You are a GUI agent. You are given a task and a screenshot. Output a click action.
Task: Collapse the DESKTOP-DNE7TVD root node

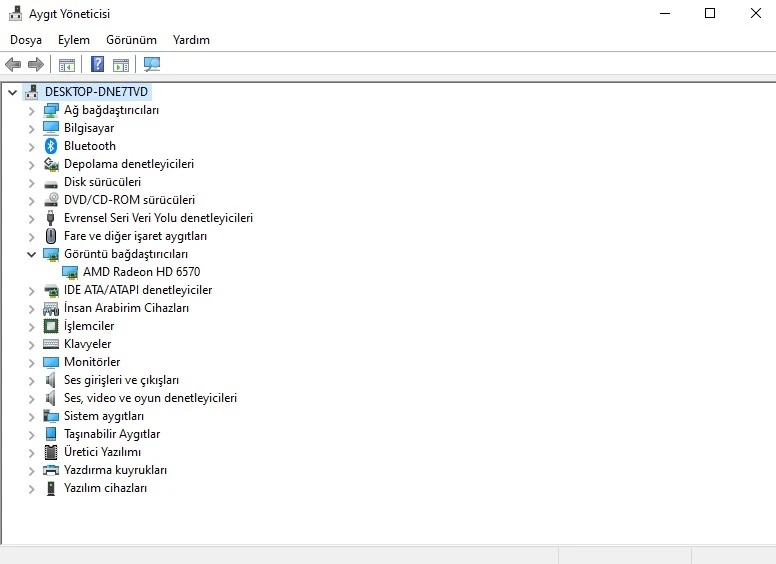(x=12, y=92)
